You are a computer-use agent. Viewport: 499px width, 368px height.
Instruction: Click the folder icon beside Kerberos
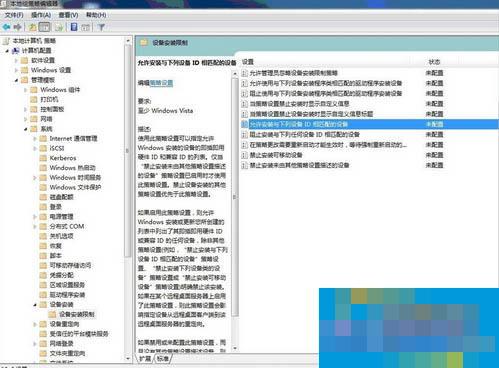[43, 158]
